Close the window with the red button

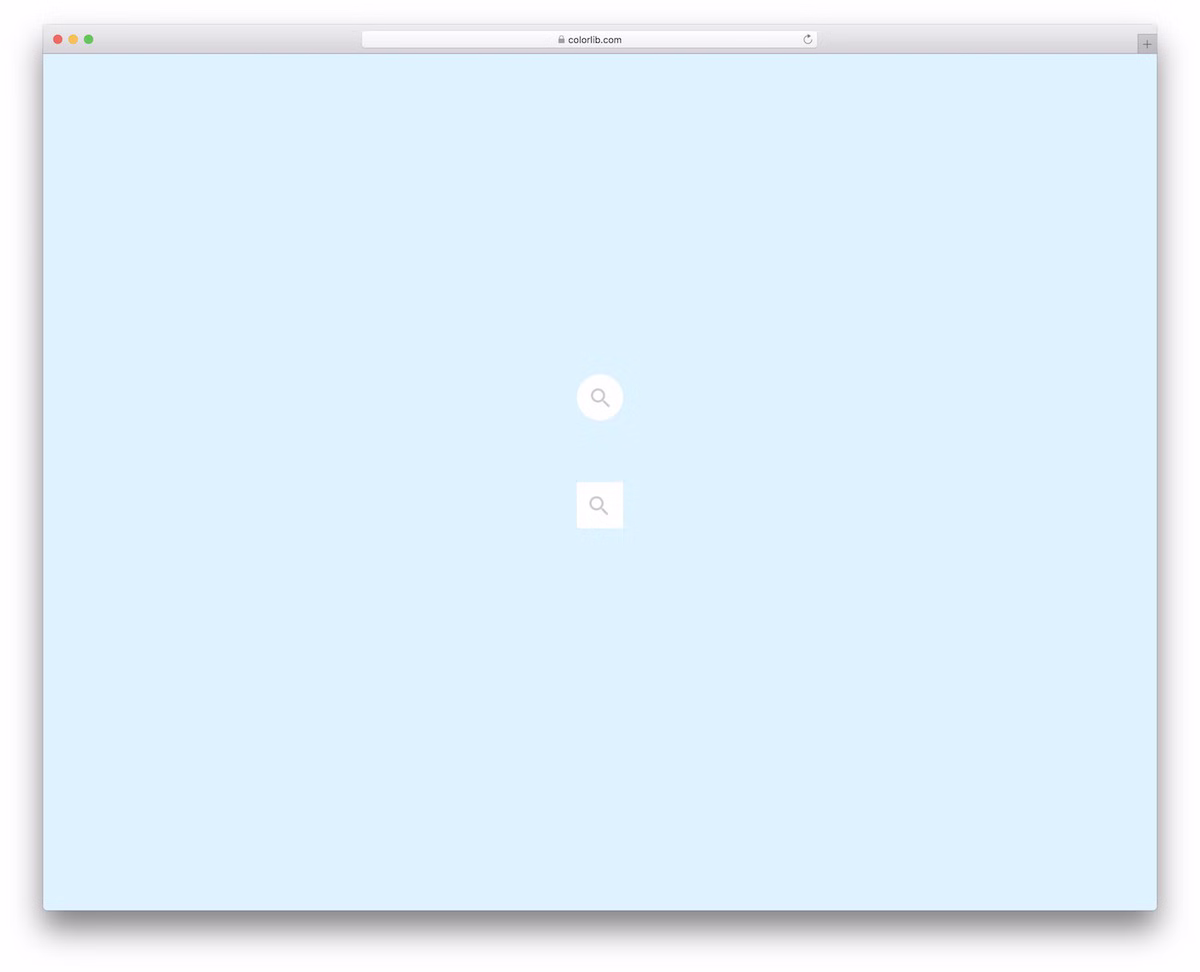58,39
